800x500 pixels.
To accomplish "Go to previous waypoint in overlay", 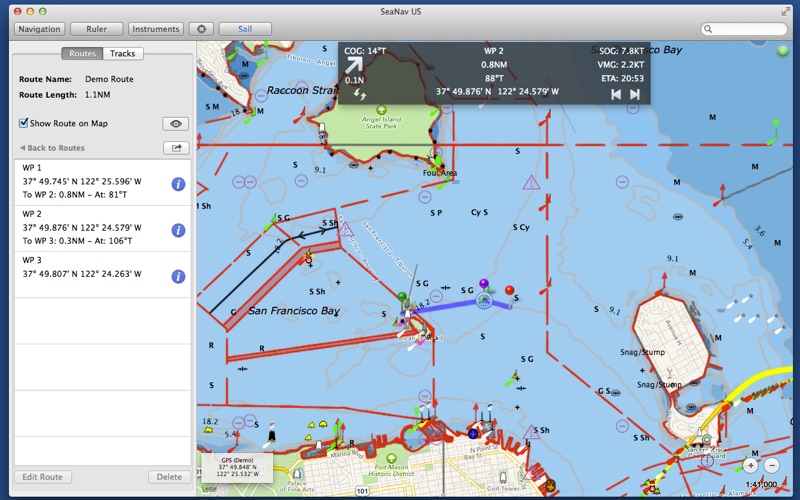I will click(x=616, y=94).
